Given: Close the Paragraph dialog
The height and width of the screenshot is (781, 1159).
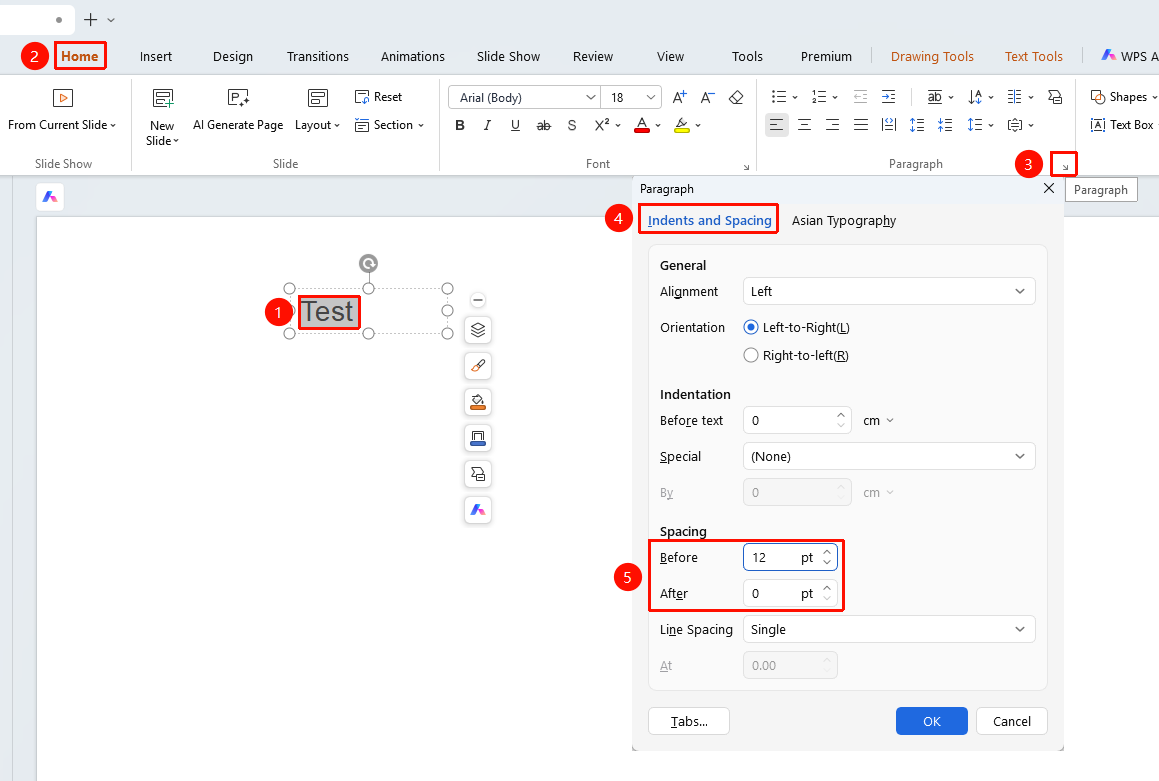Looking at the screenshot, I should tap(1048, 188).
